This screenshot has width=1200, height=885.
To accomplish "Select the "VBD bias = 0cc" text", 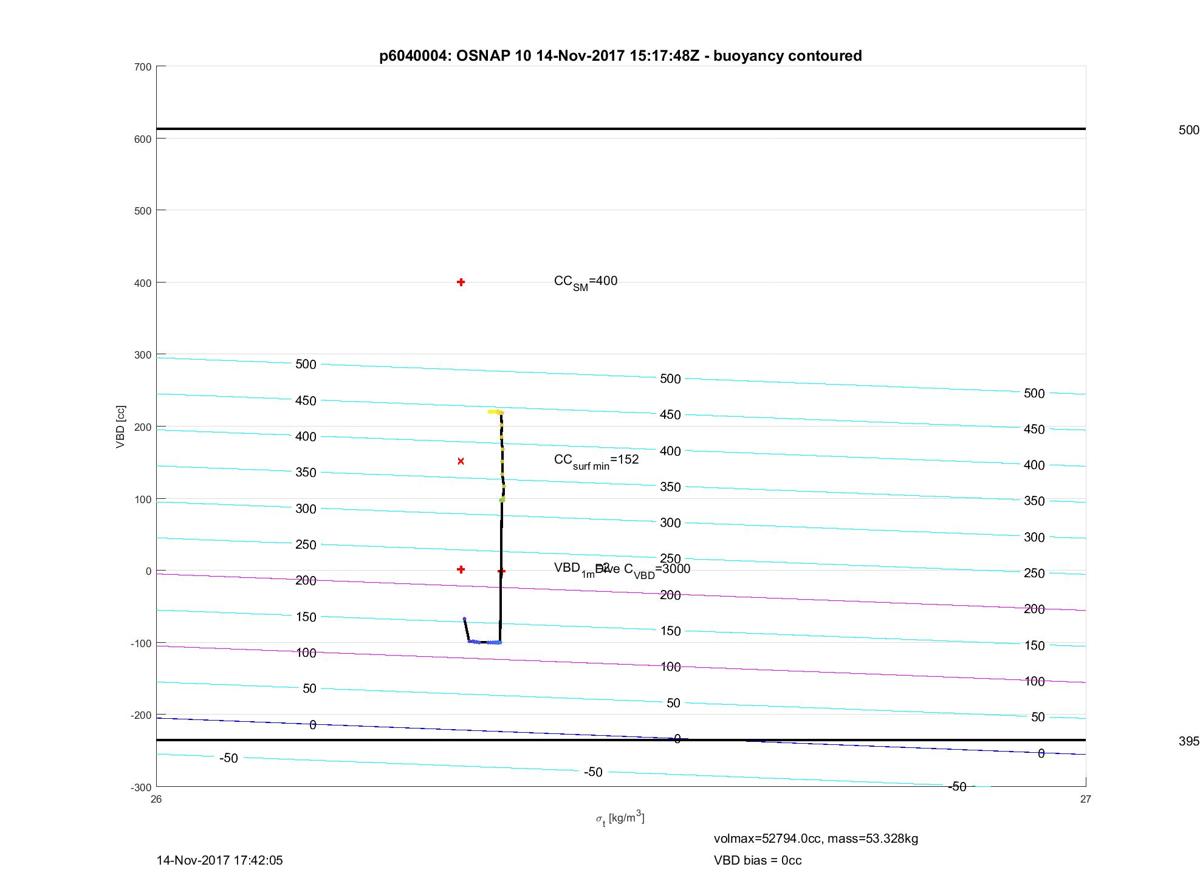I will point(757,860).
